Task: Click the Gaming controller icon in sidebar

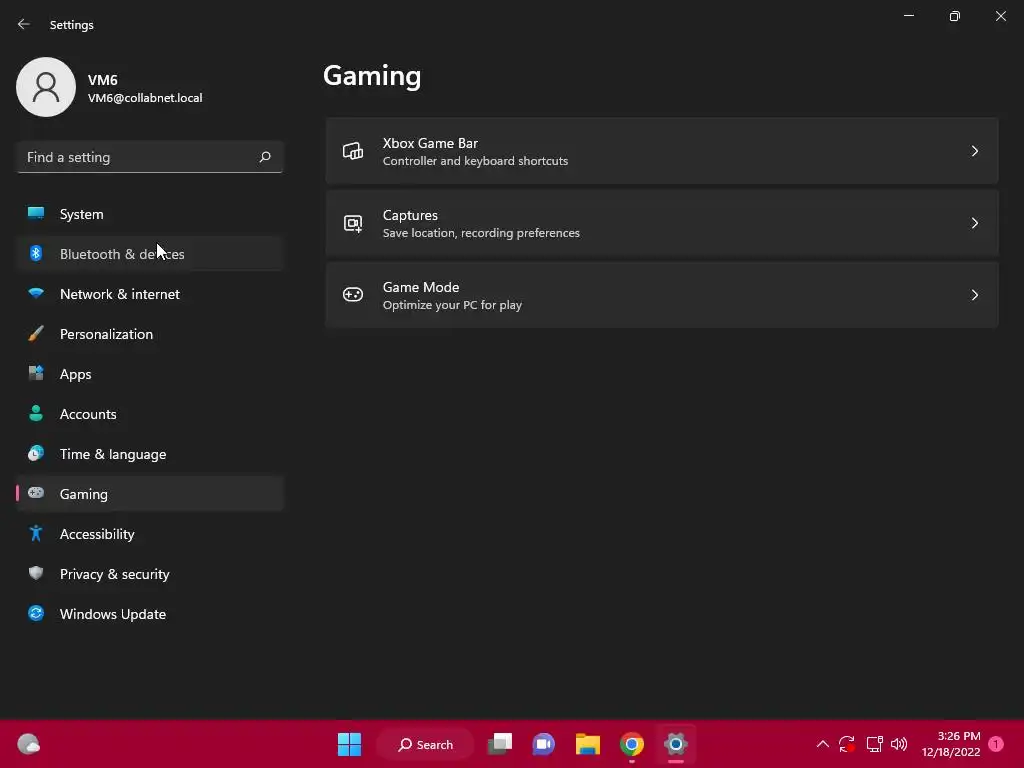Action: [x=36, y=493]
